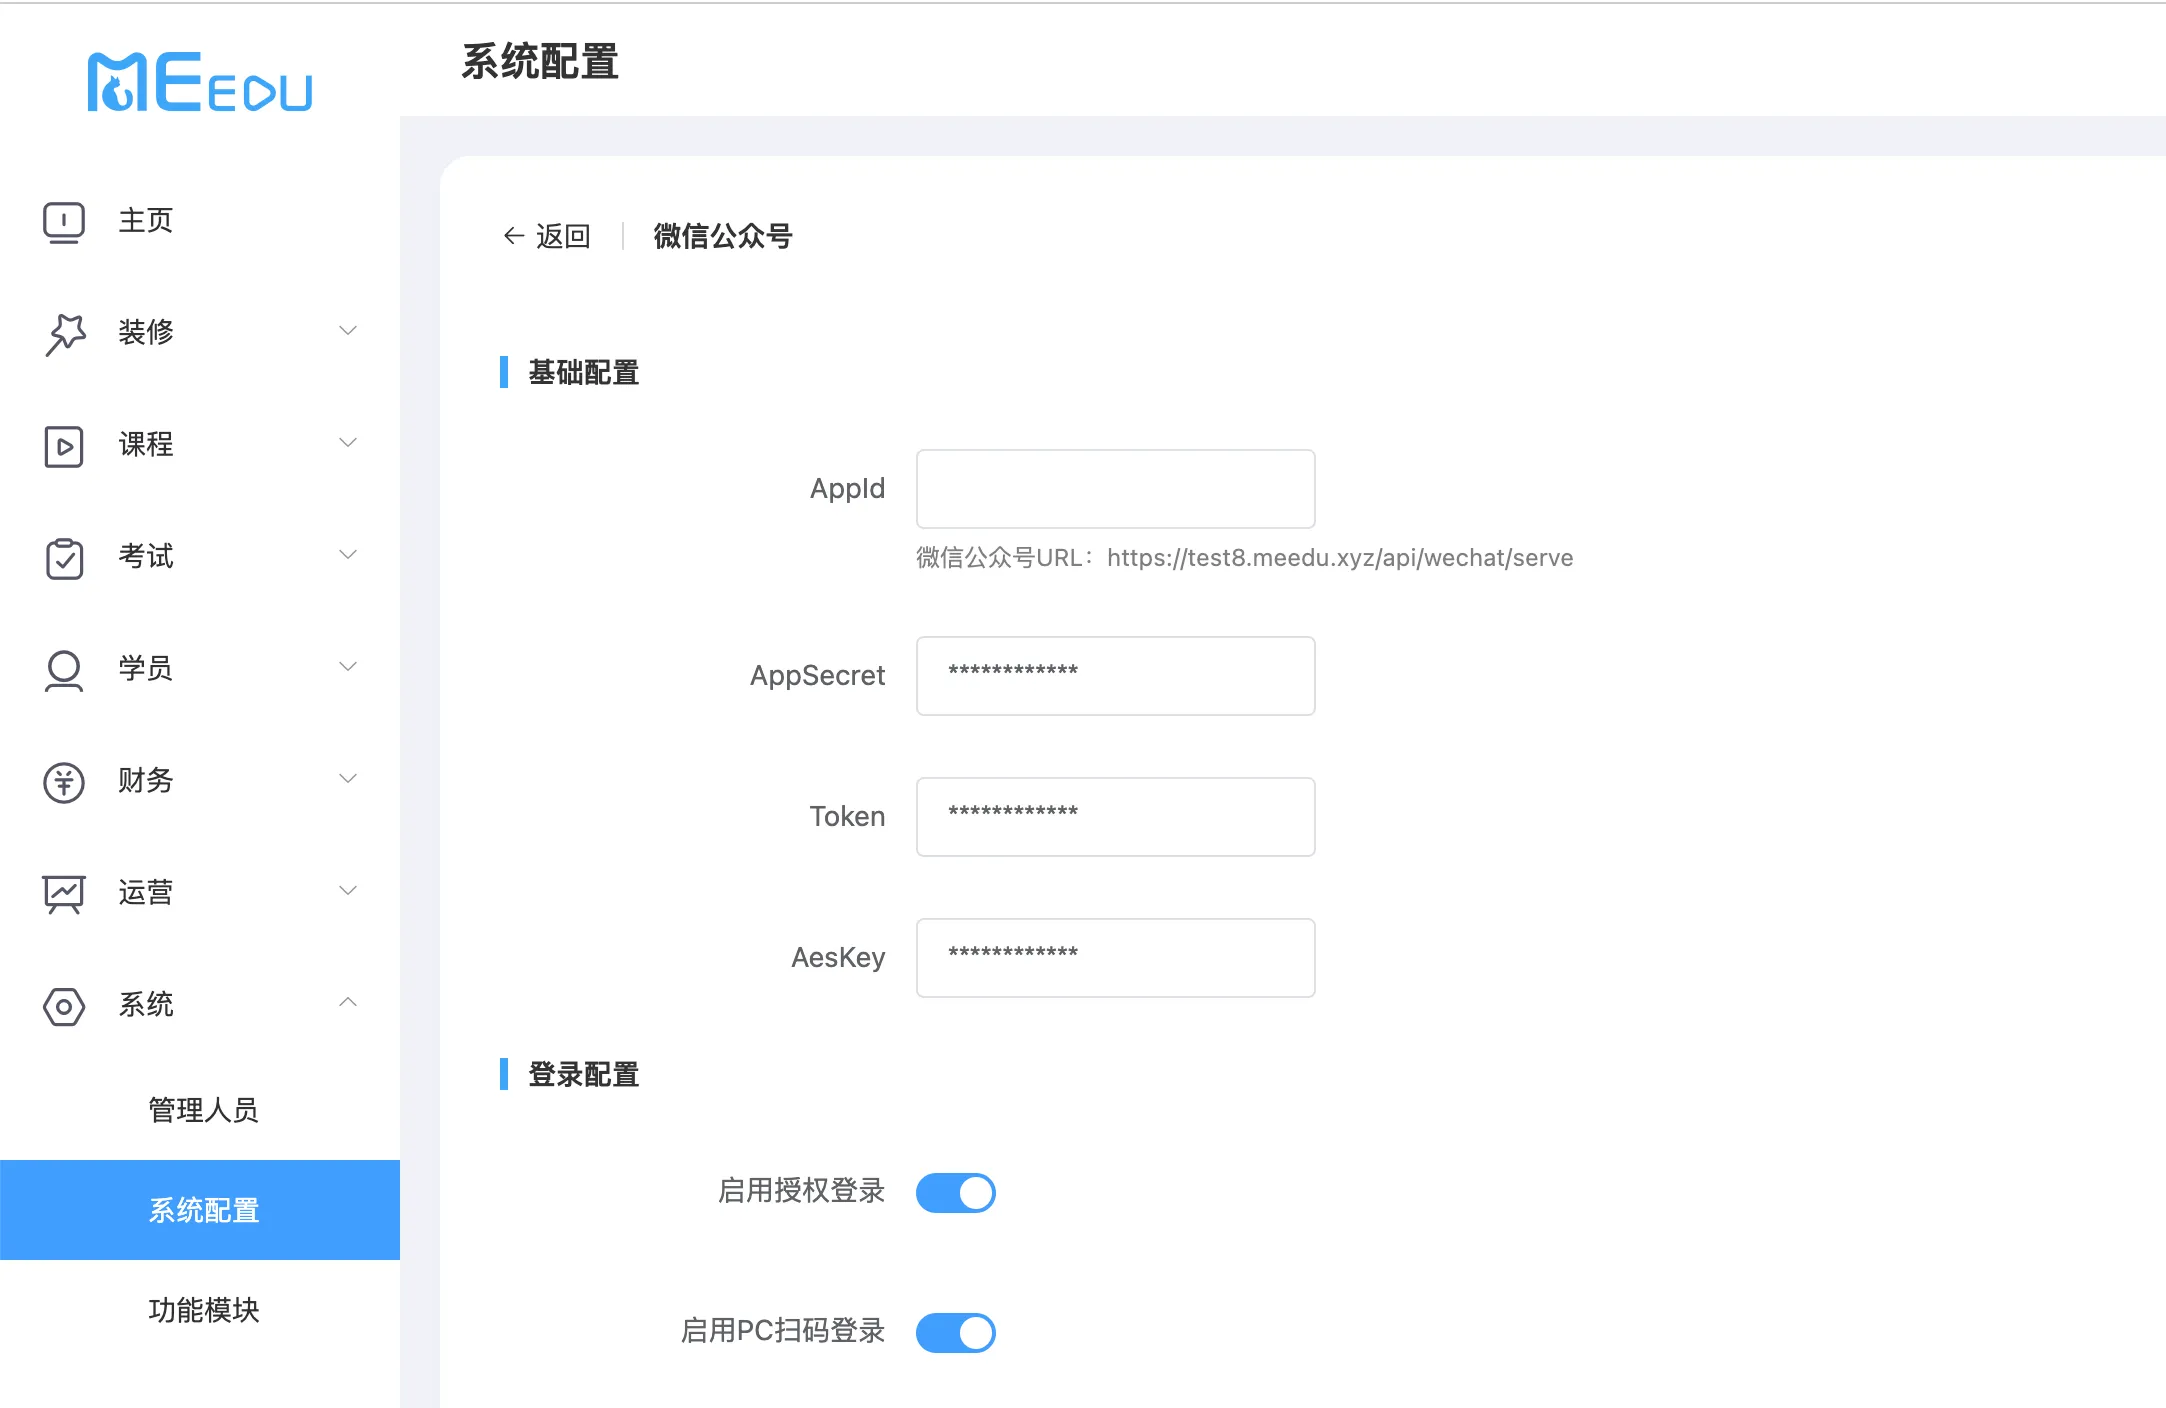Go back using the 返回 link
This screenshot has height=1408, width=2166.
546,236
